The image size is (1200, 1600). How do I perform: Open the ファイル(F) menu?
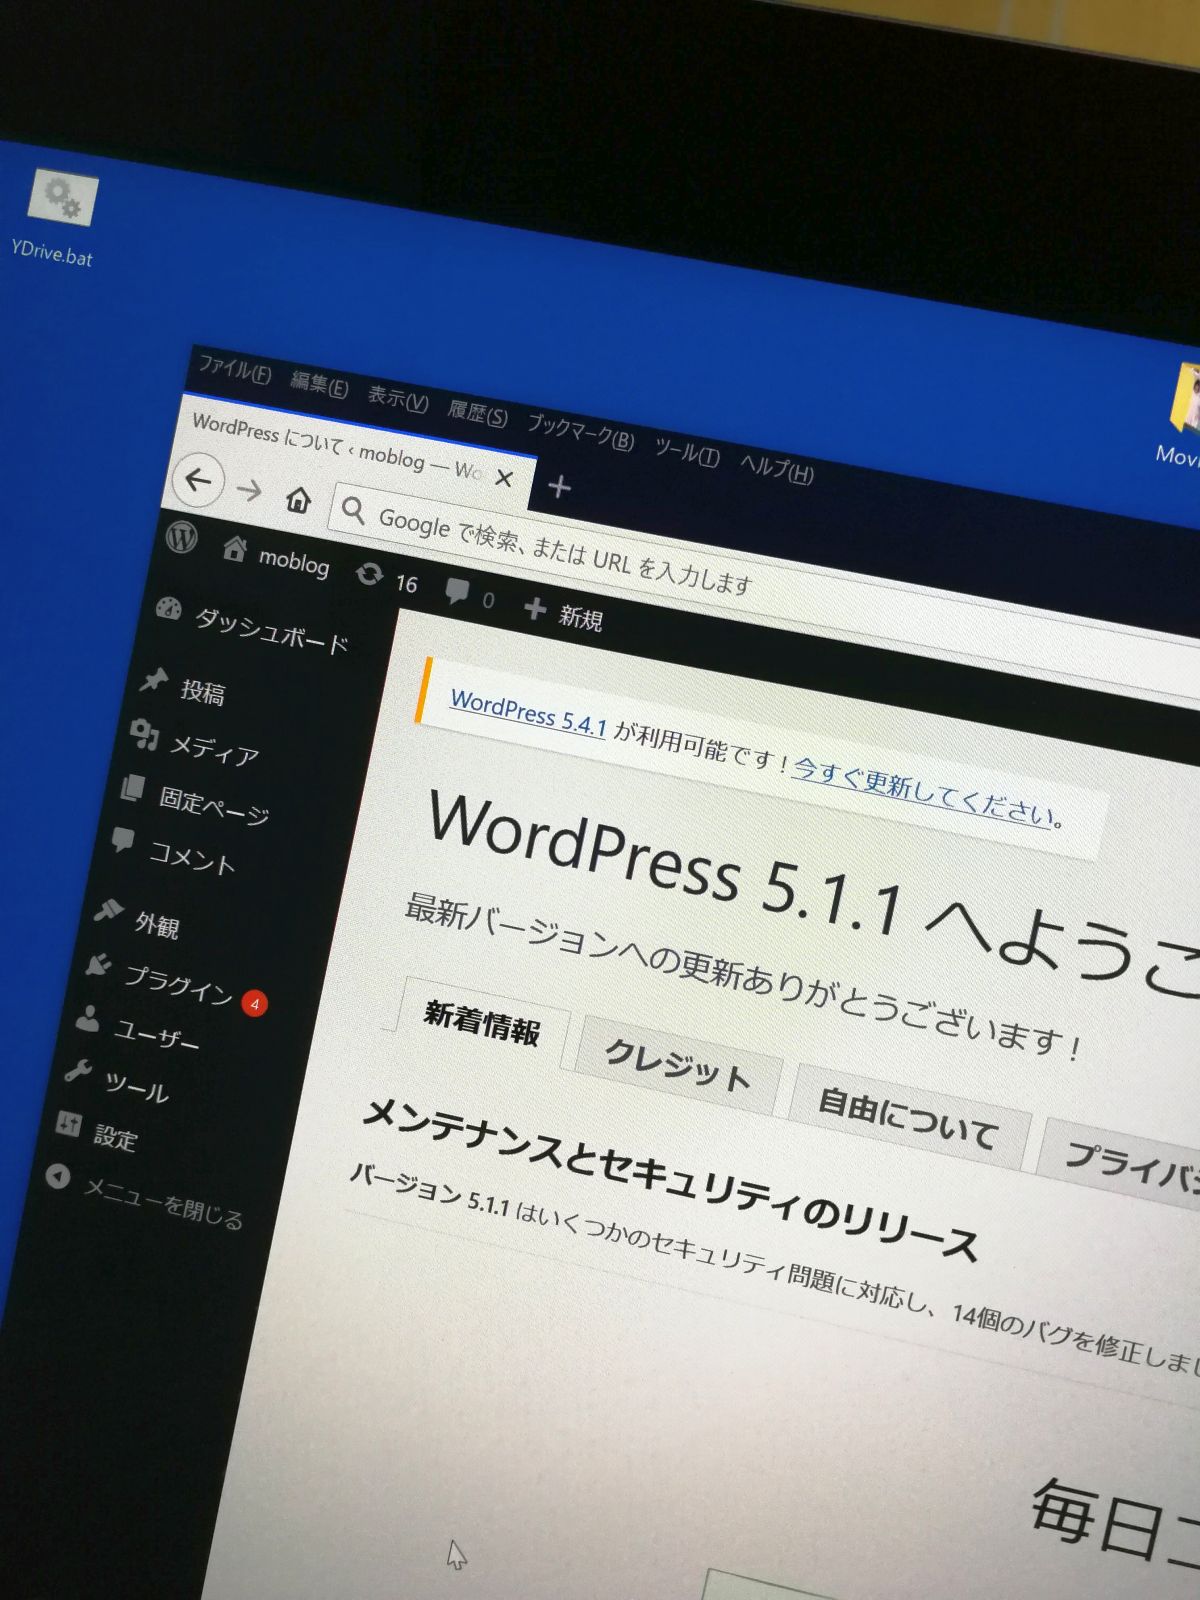click(234, 369)
